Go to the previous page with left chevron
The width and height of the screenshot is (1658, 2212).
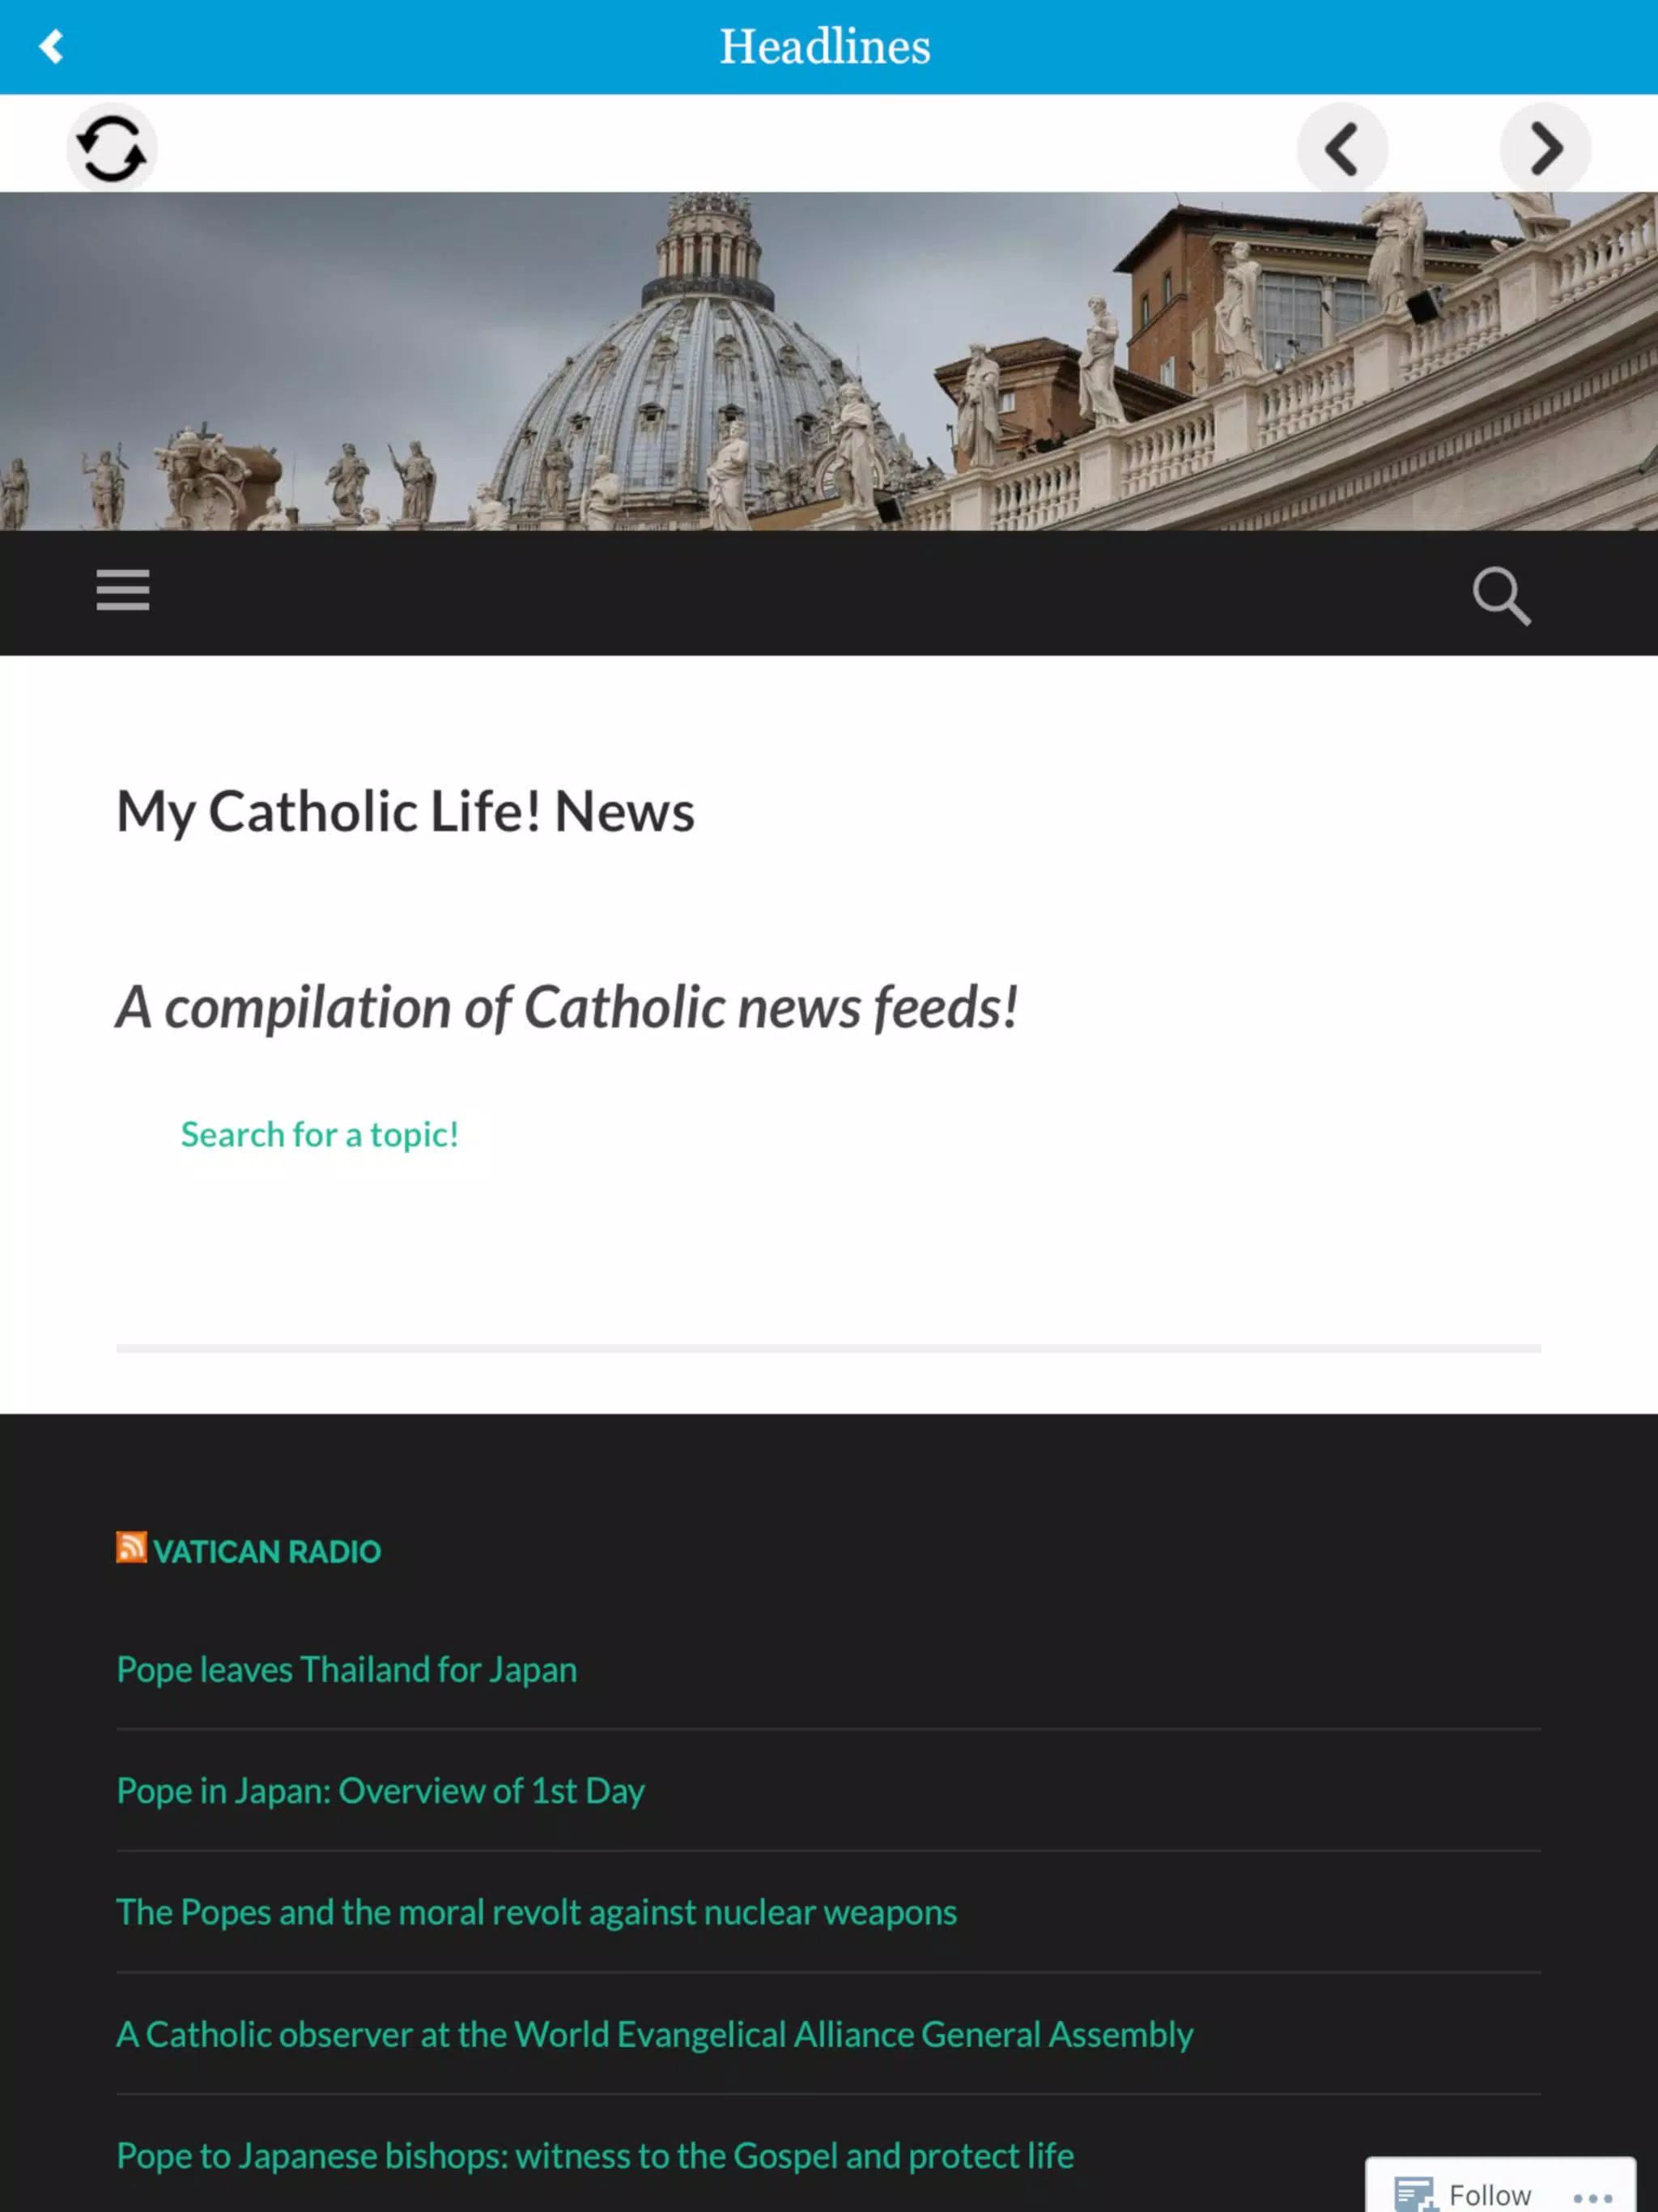tap(1342, 149)
